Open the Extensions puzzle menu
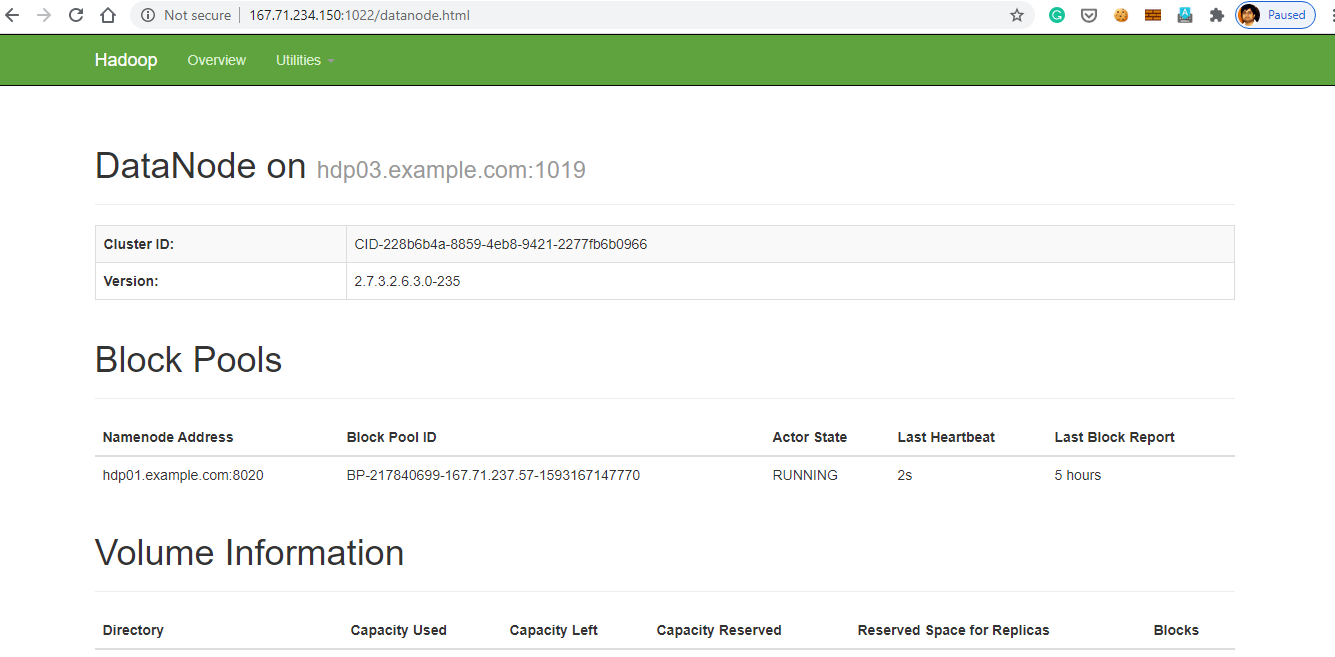This screenshot has width=1335, height=657. 1217,15
